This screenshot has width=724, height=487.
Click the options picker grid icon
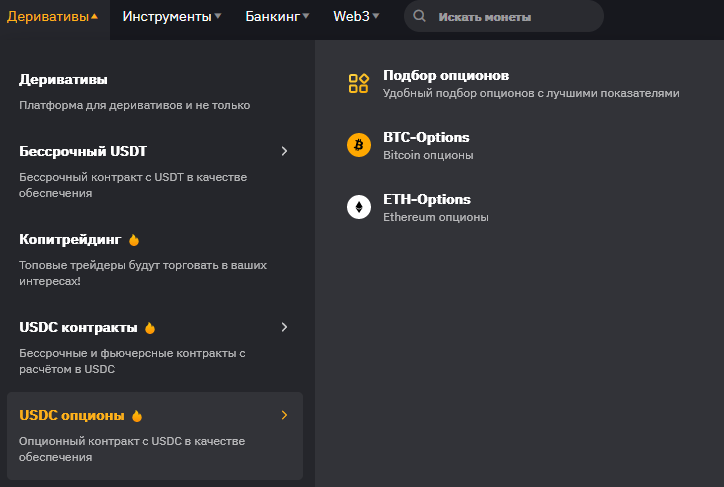pyautogui.click(x=358, y=83)
